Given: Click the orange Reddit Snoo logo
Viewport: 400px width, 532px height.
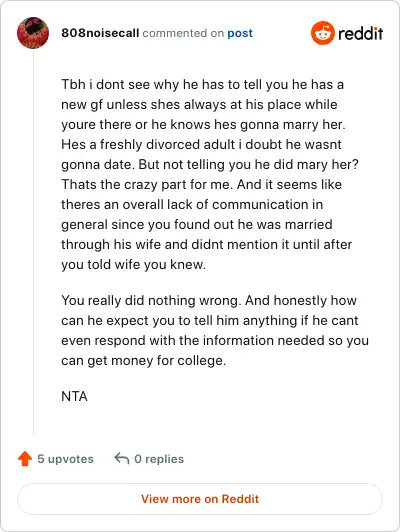Looking at the screenshot, I should coord(323,33).
